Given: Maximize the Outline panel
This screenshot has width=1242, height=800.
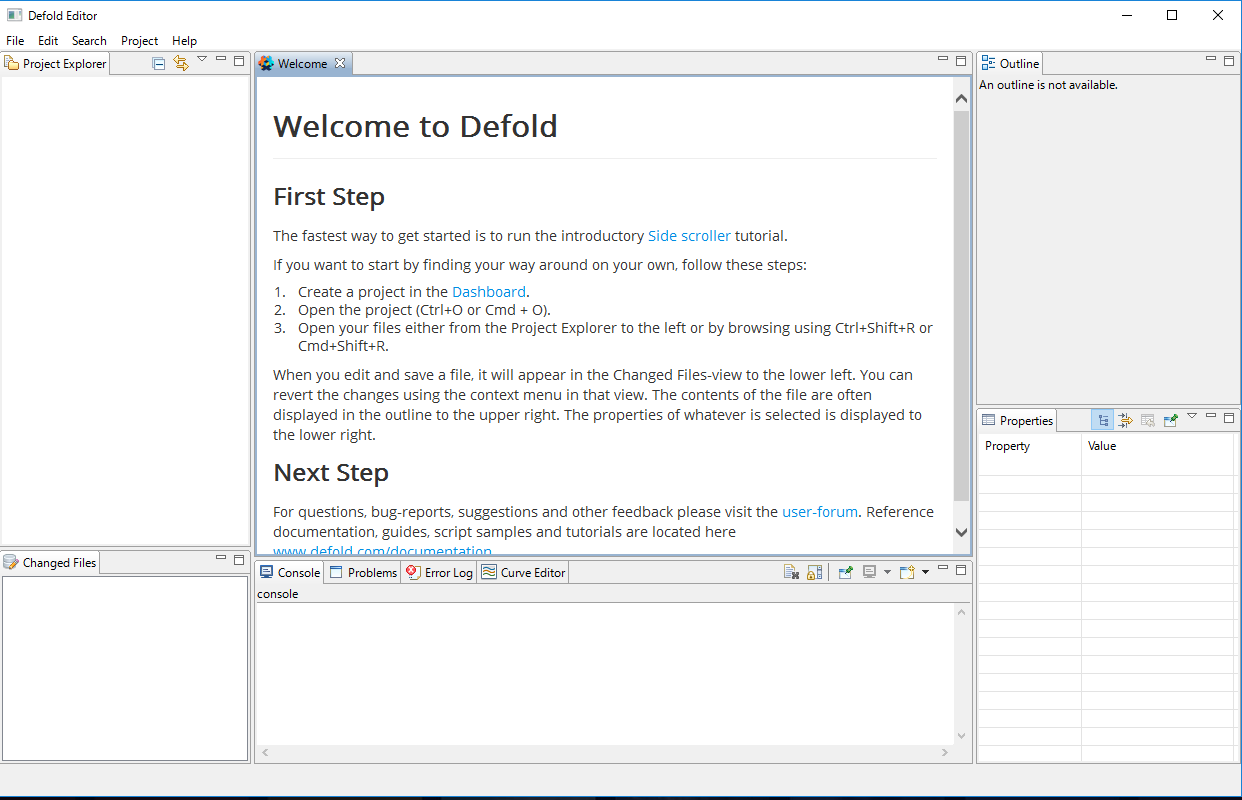Looking at the screenshot, I should pyautogui.click(x=1229, y=60).
